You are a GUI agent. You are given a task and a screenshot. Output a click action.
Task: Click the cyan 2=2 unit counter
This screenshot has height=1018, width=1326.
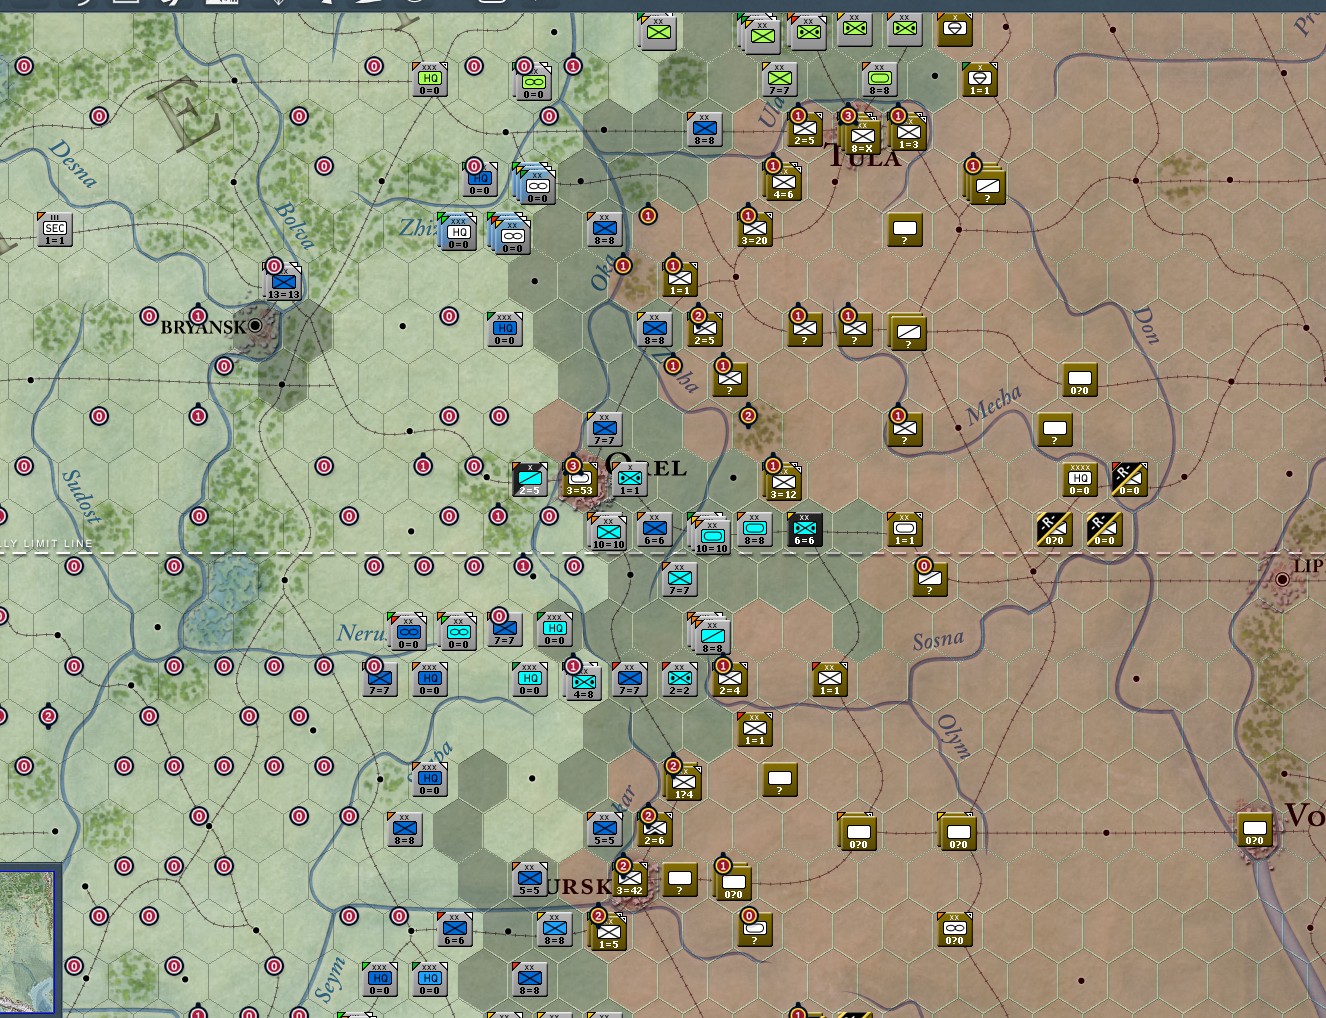[680, 679]
